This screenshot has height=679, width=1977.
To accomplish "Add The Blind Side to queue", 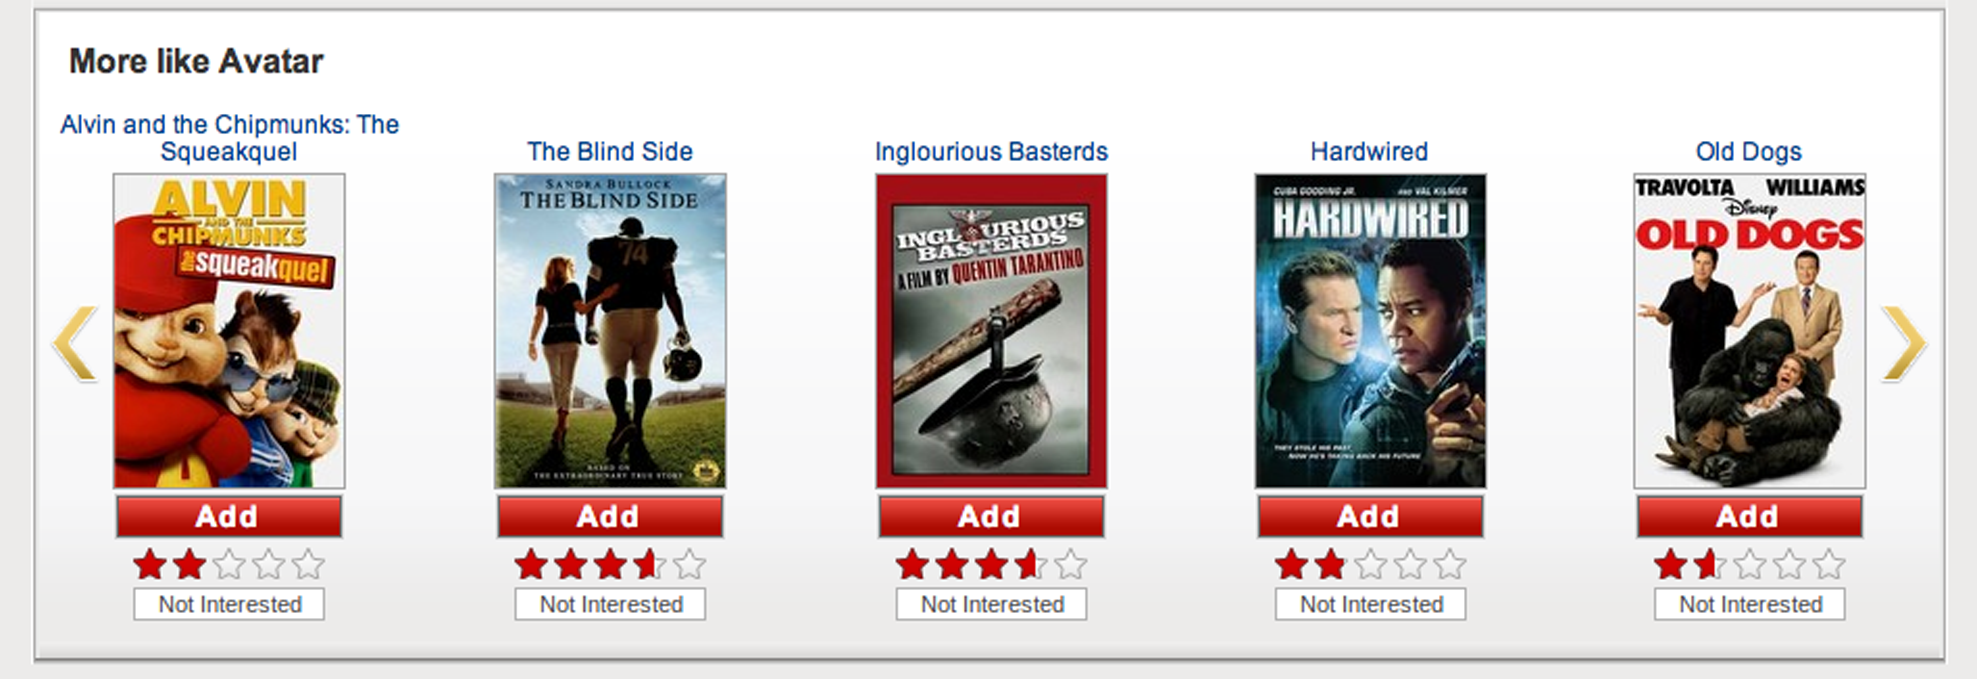I will pyautogui.click(x=610, y=517).
